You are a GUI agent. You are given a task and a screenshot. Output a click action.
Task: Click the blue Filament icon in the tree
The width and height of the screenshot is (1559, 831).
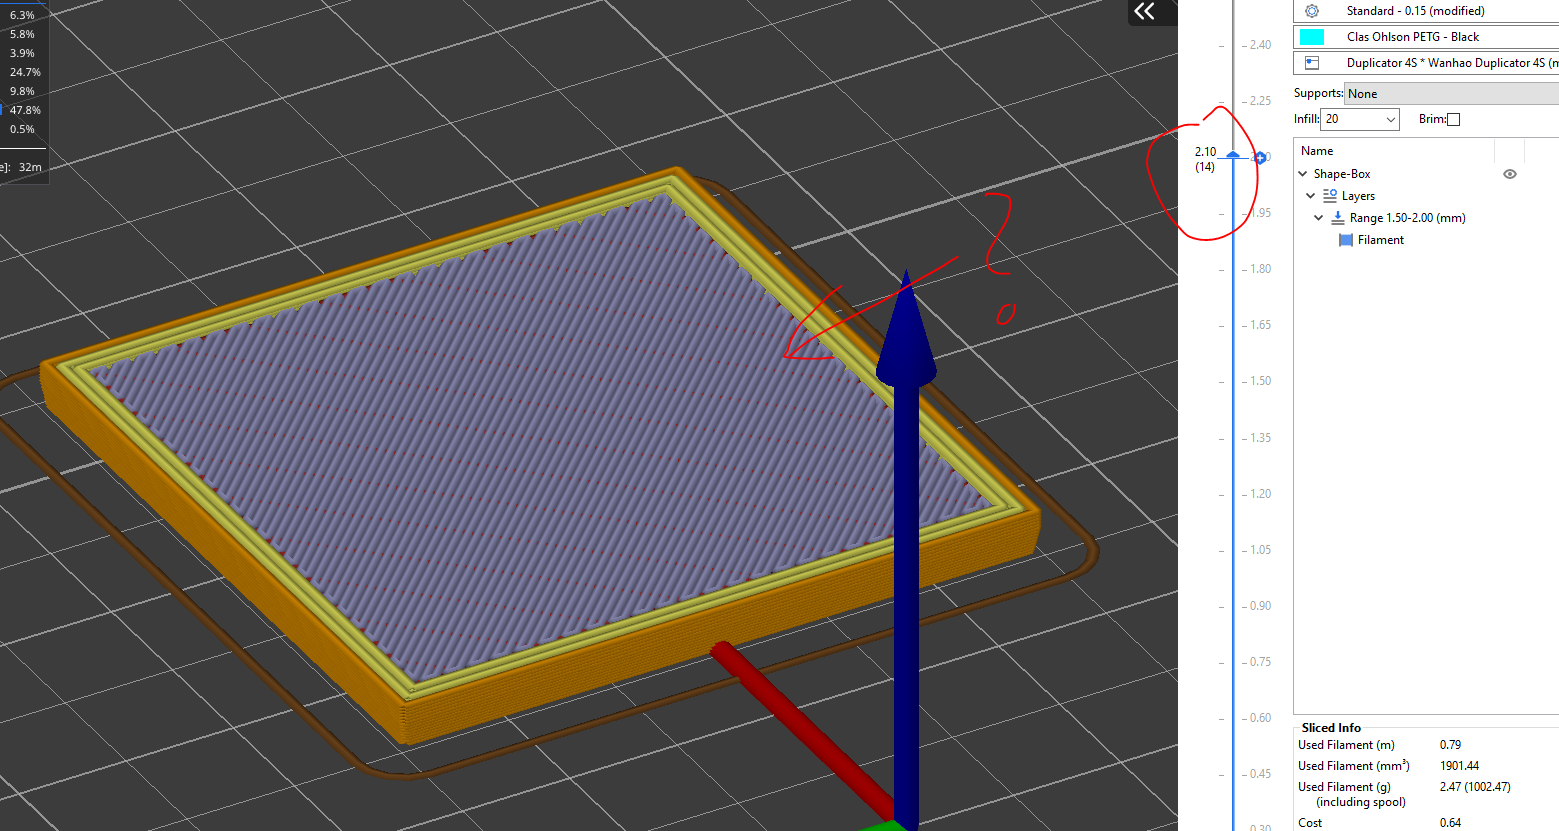(x=1346, y=240)
